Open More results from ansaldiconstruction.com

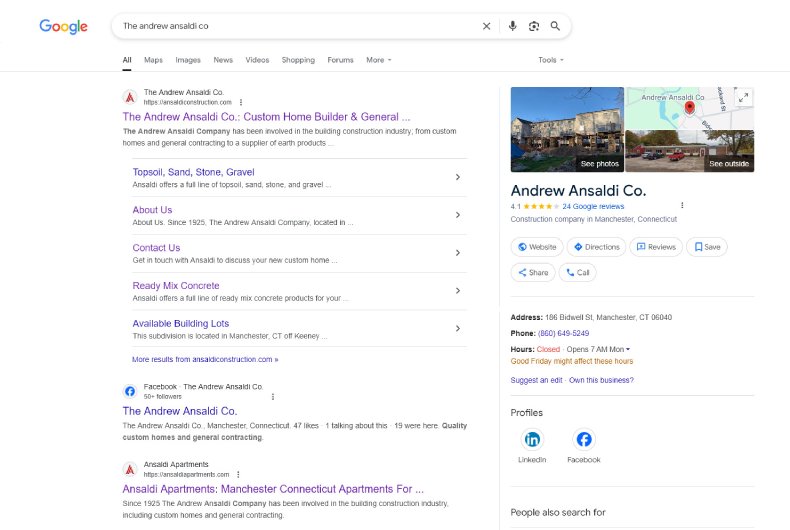(x=205, y=359)
